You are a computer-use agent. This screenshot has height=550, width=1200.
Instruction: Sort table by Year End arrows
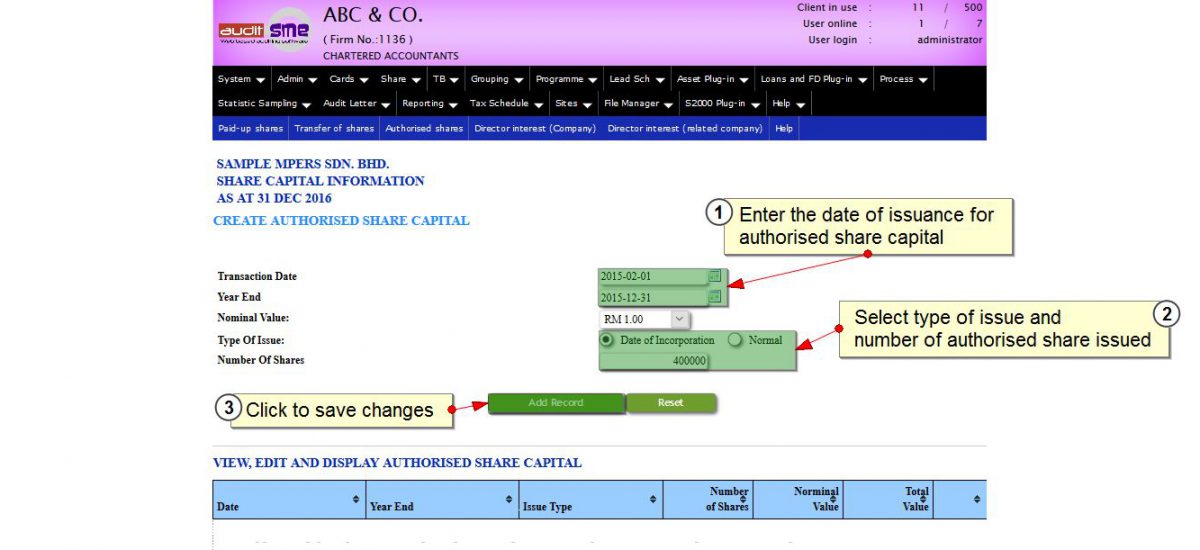[x=509, y=498]
